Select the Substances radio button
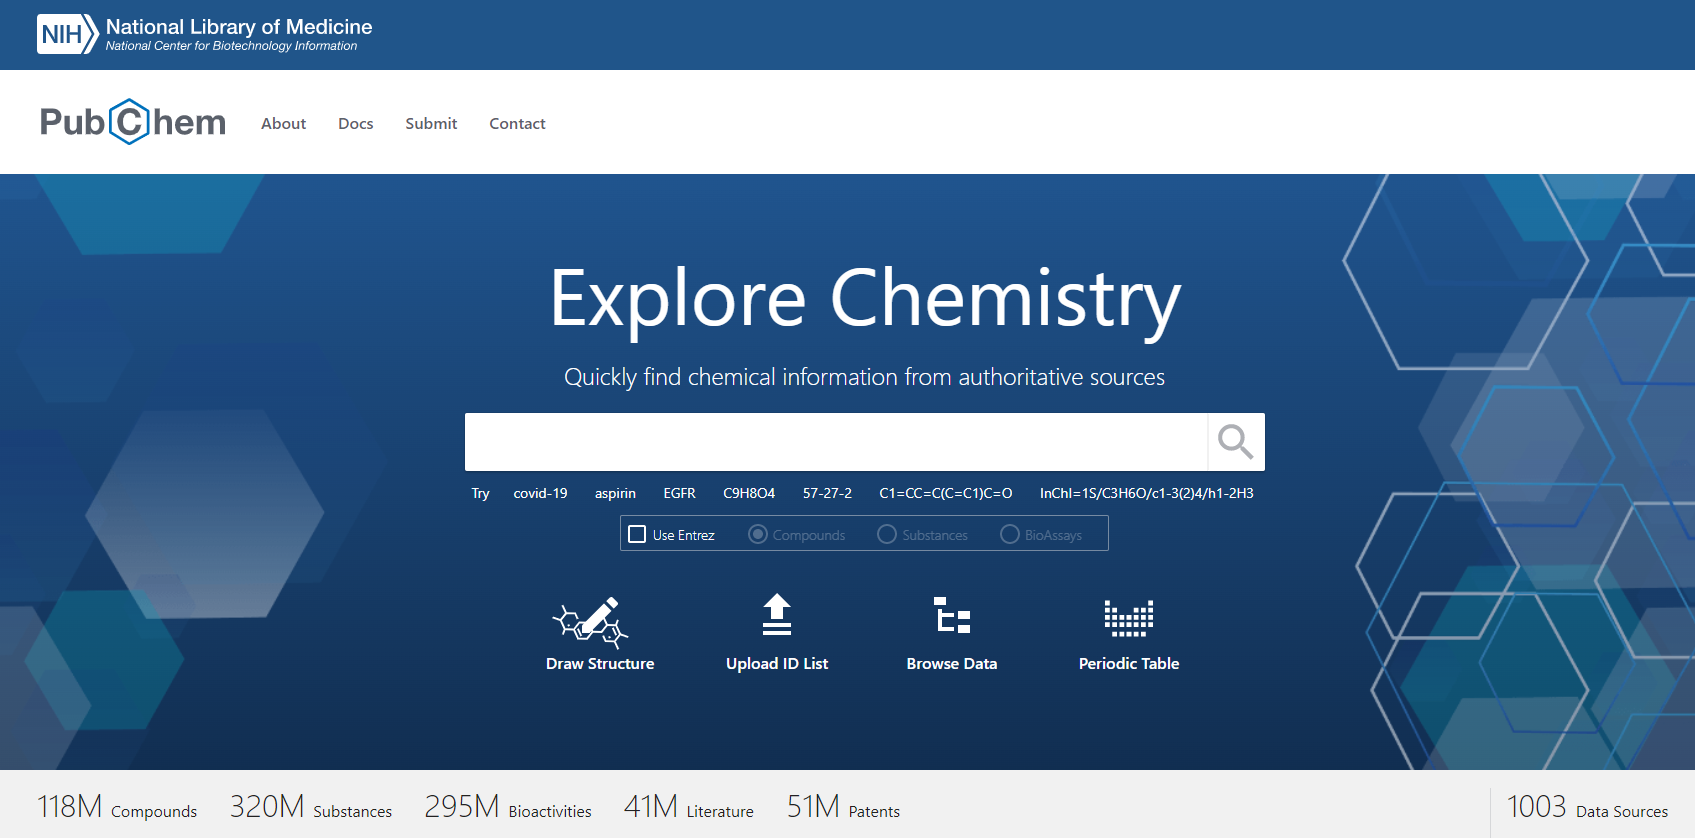Screen dimensions: 1695x838 click(887, 534)
